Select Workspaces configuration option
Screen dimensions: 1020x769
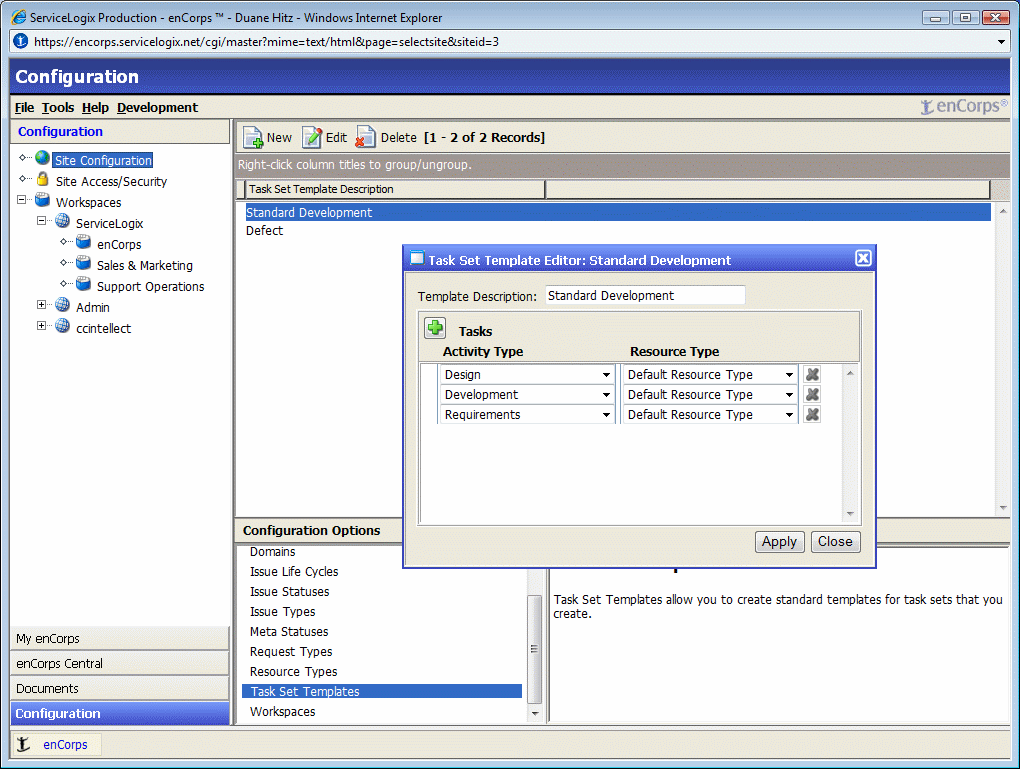[282, 711]
